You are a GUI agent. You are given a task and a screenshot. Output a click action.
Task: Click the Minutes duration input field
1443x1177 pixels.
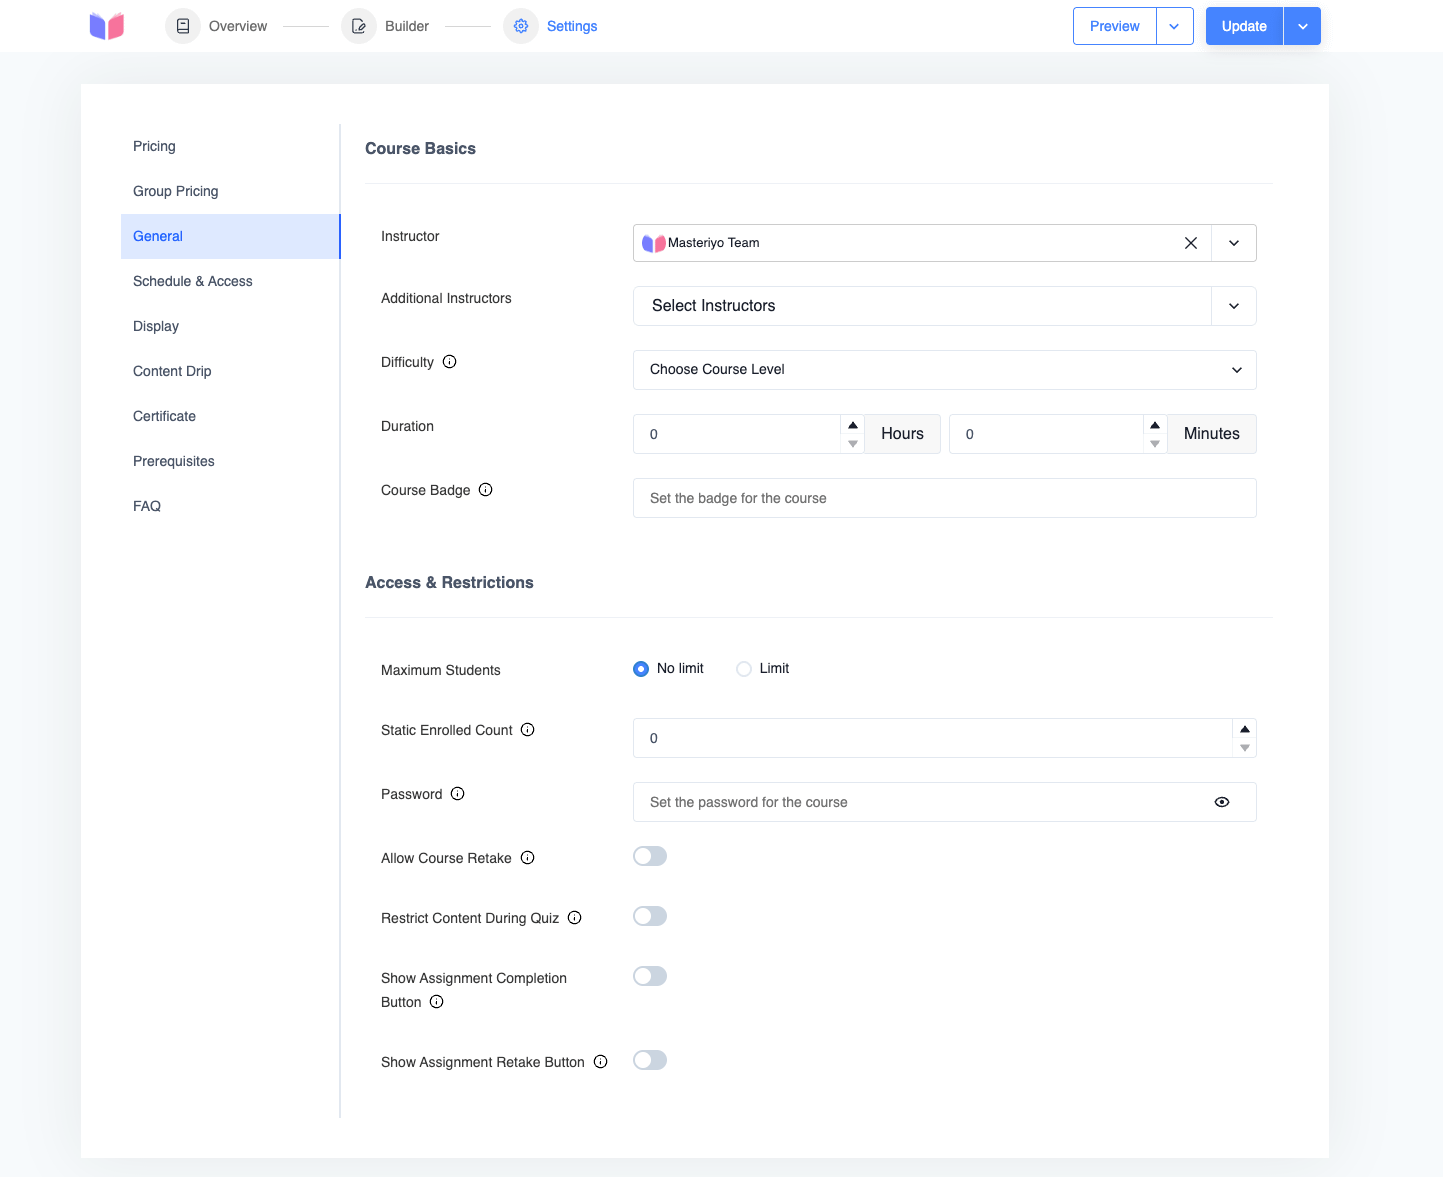pyautogui.click(x=1046, y=434)
